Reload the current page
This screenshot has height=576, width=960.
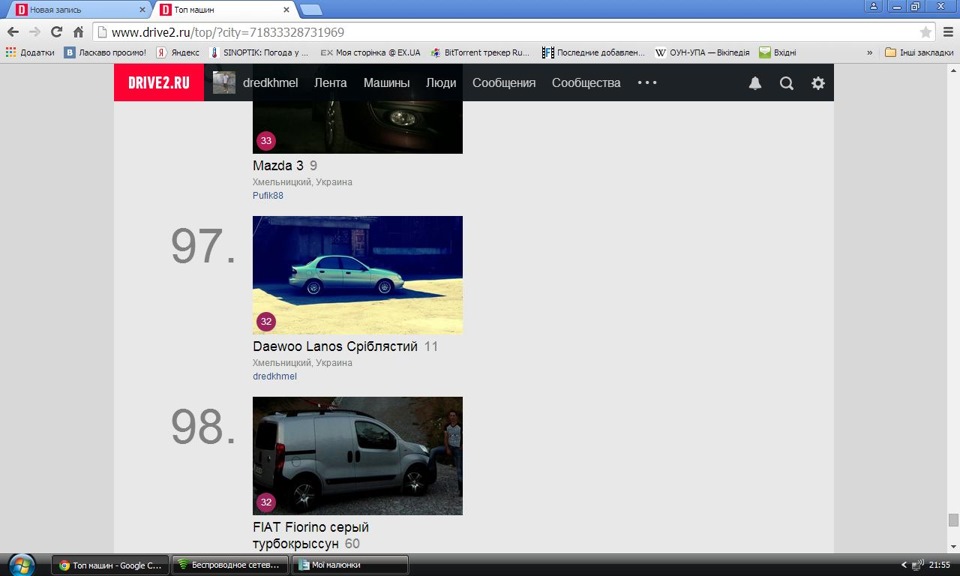coord(56,32)
